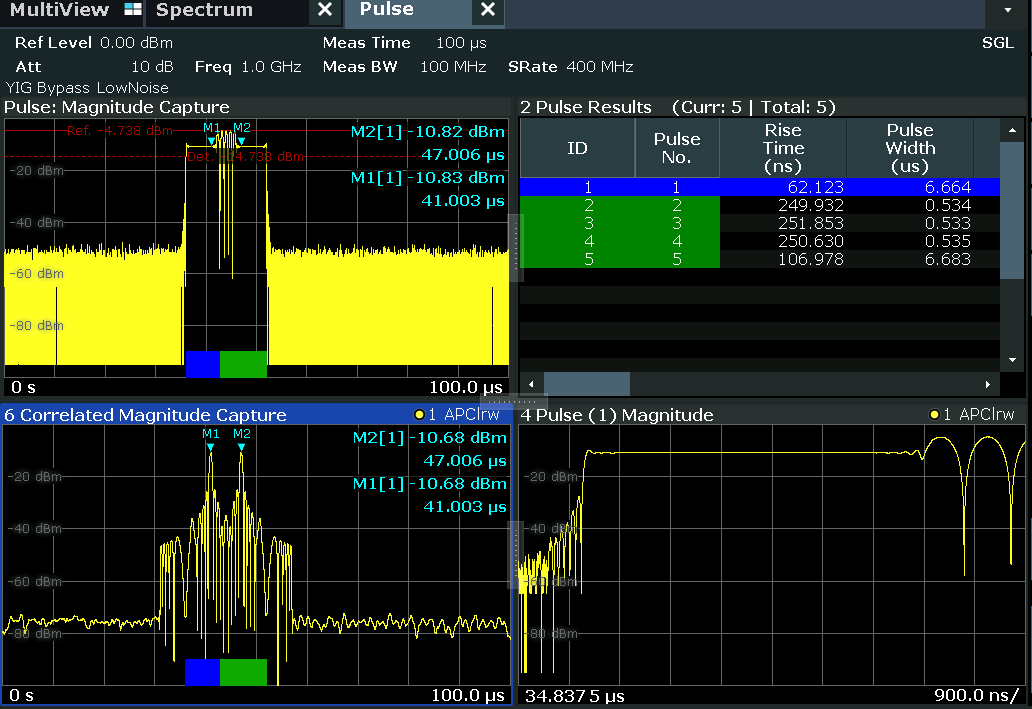Open the channel tab overflow dropdown arrow

pyautogui.click(x=1006, y=10)
